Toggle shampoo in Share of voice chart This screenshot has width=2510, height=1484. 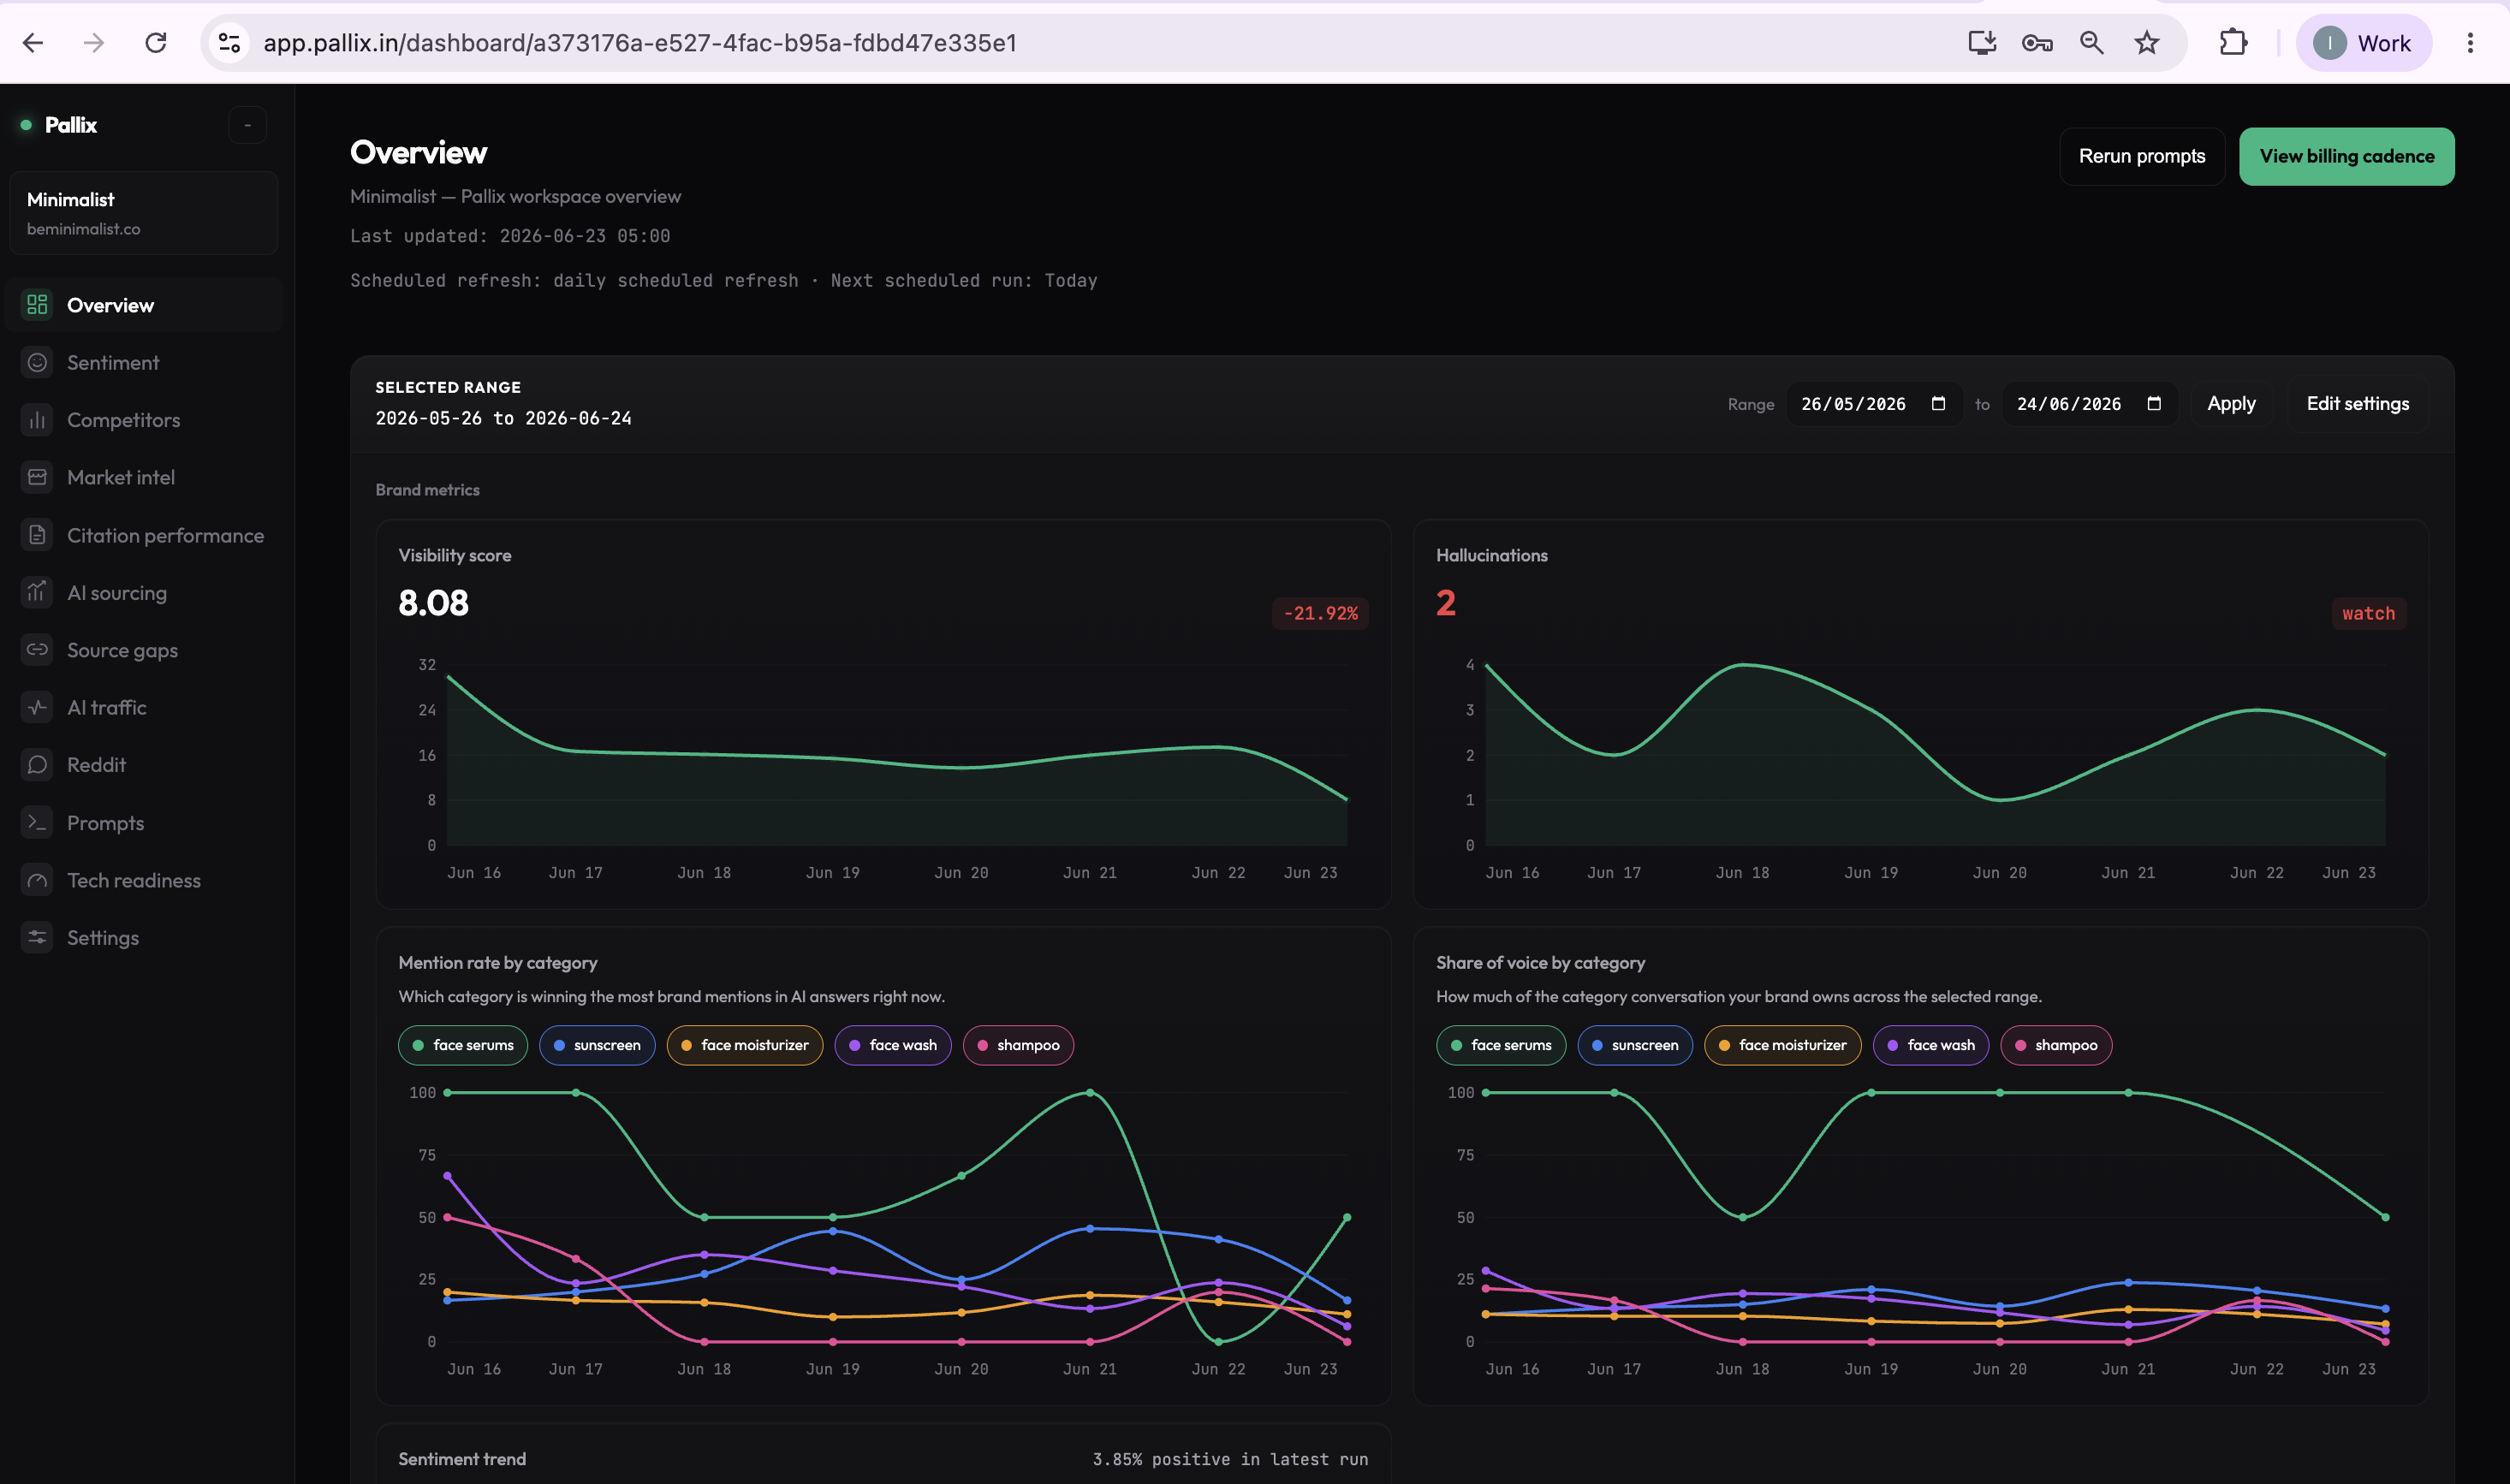2056,1045
